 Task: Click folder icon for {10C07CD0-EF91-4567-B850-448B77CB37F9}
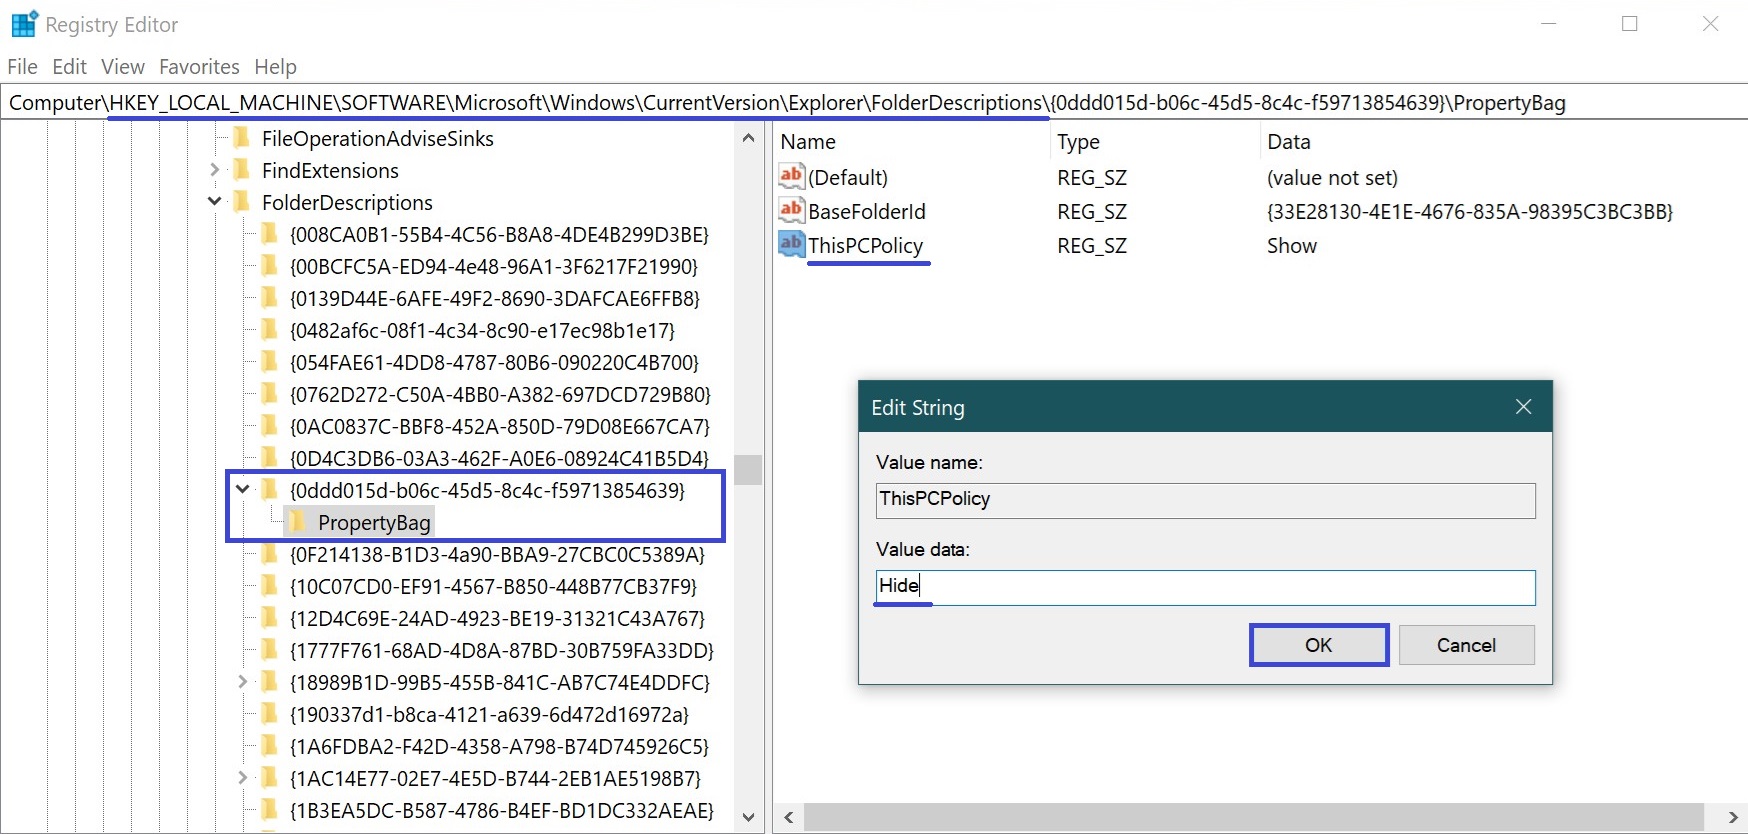(269, 586)
